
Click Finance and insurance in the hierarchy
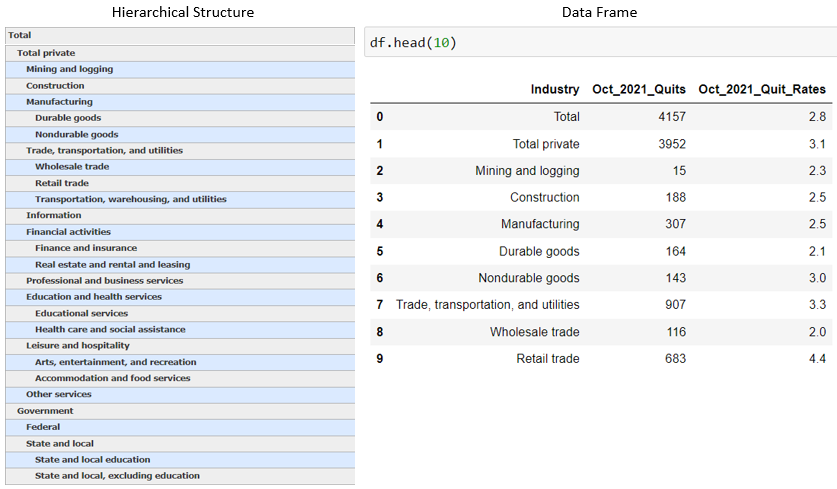pyautogui.click(x=86, y=248)
